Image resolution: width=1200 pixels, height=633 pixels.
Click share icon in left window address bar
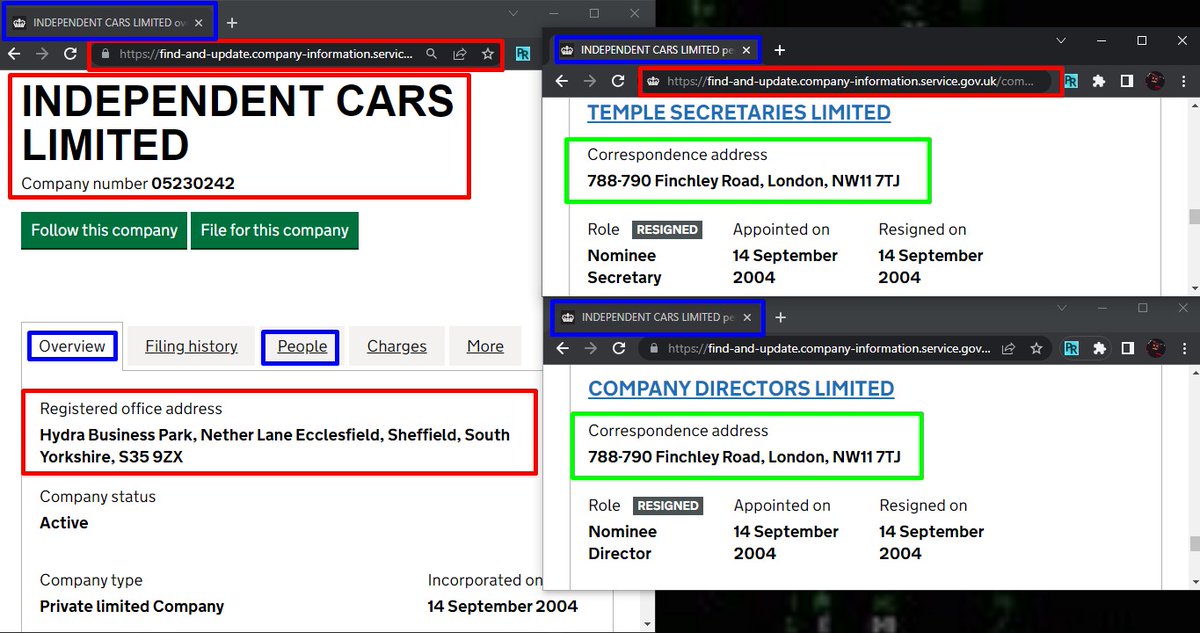(x=459, y=54)
